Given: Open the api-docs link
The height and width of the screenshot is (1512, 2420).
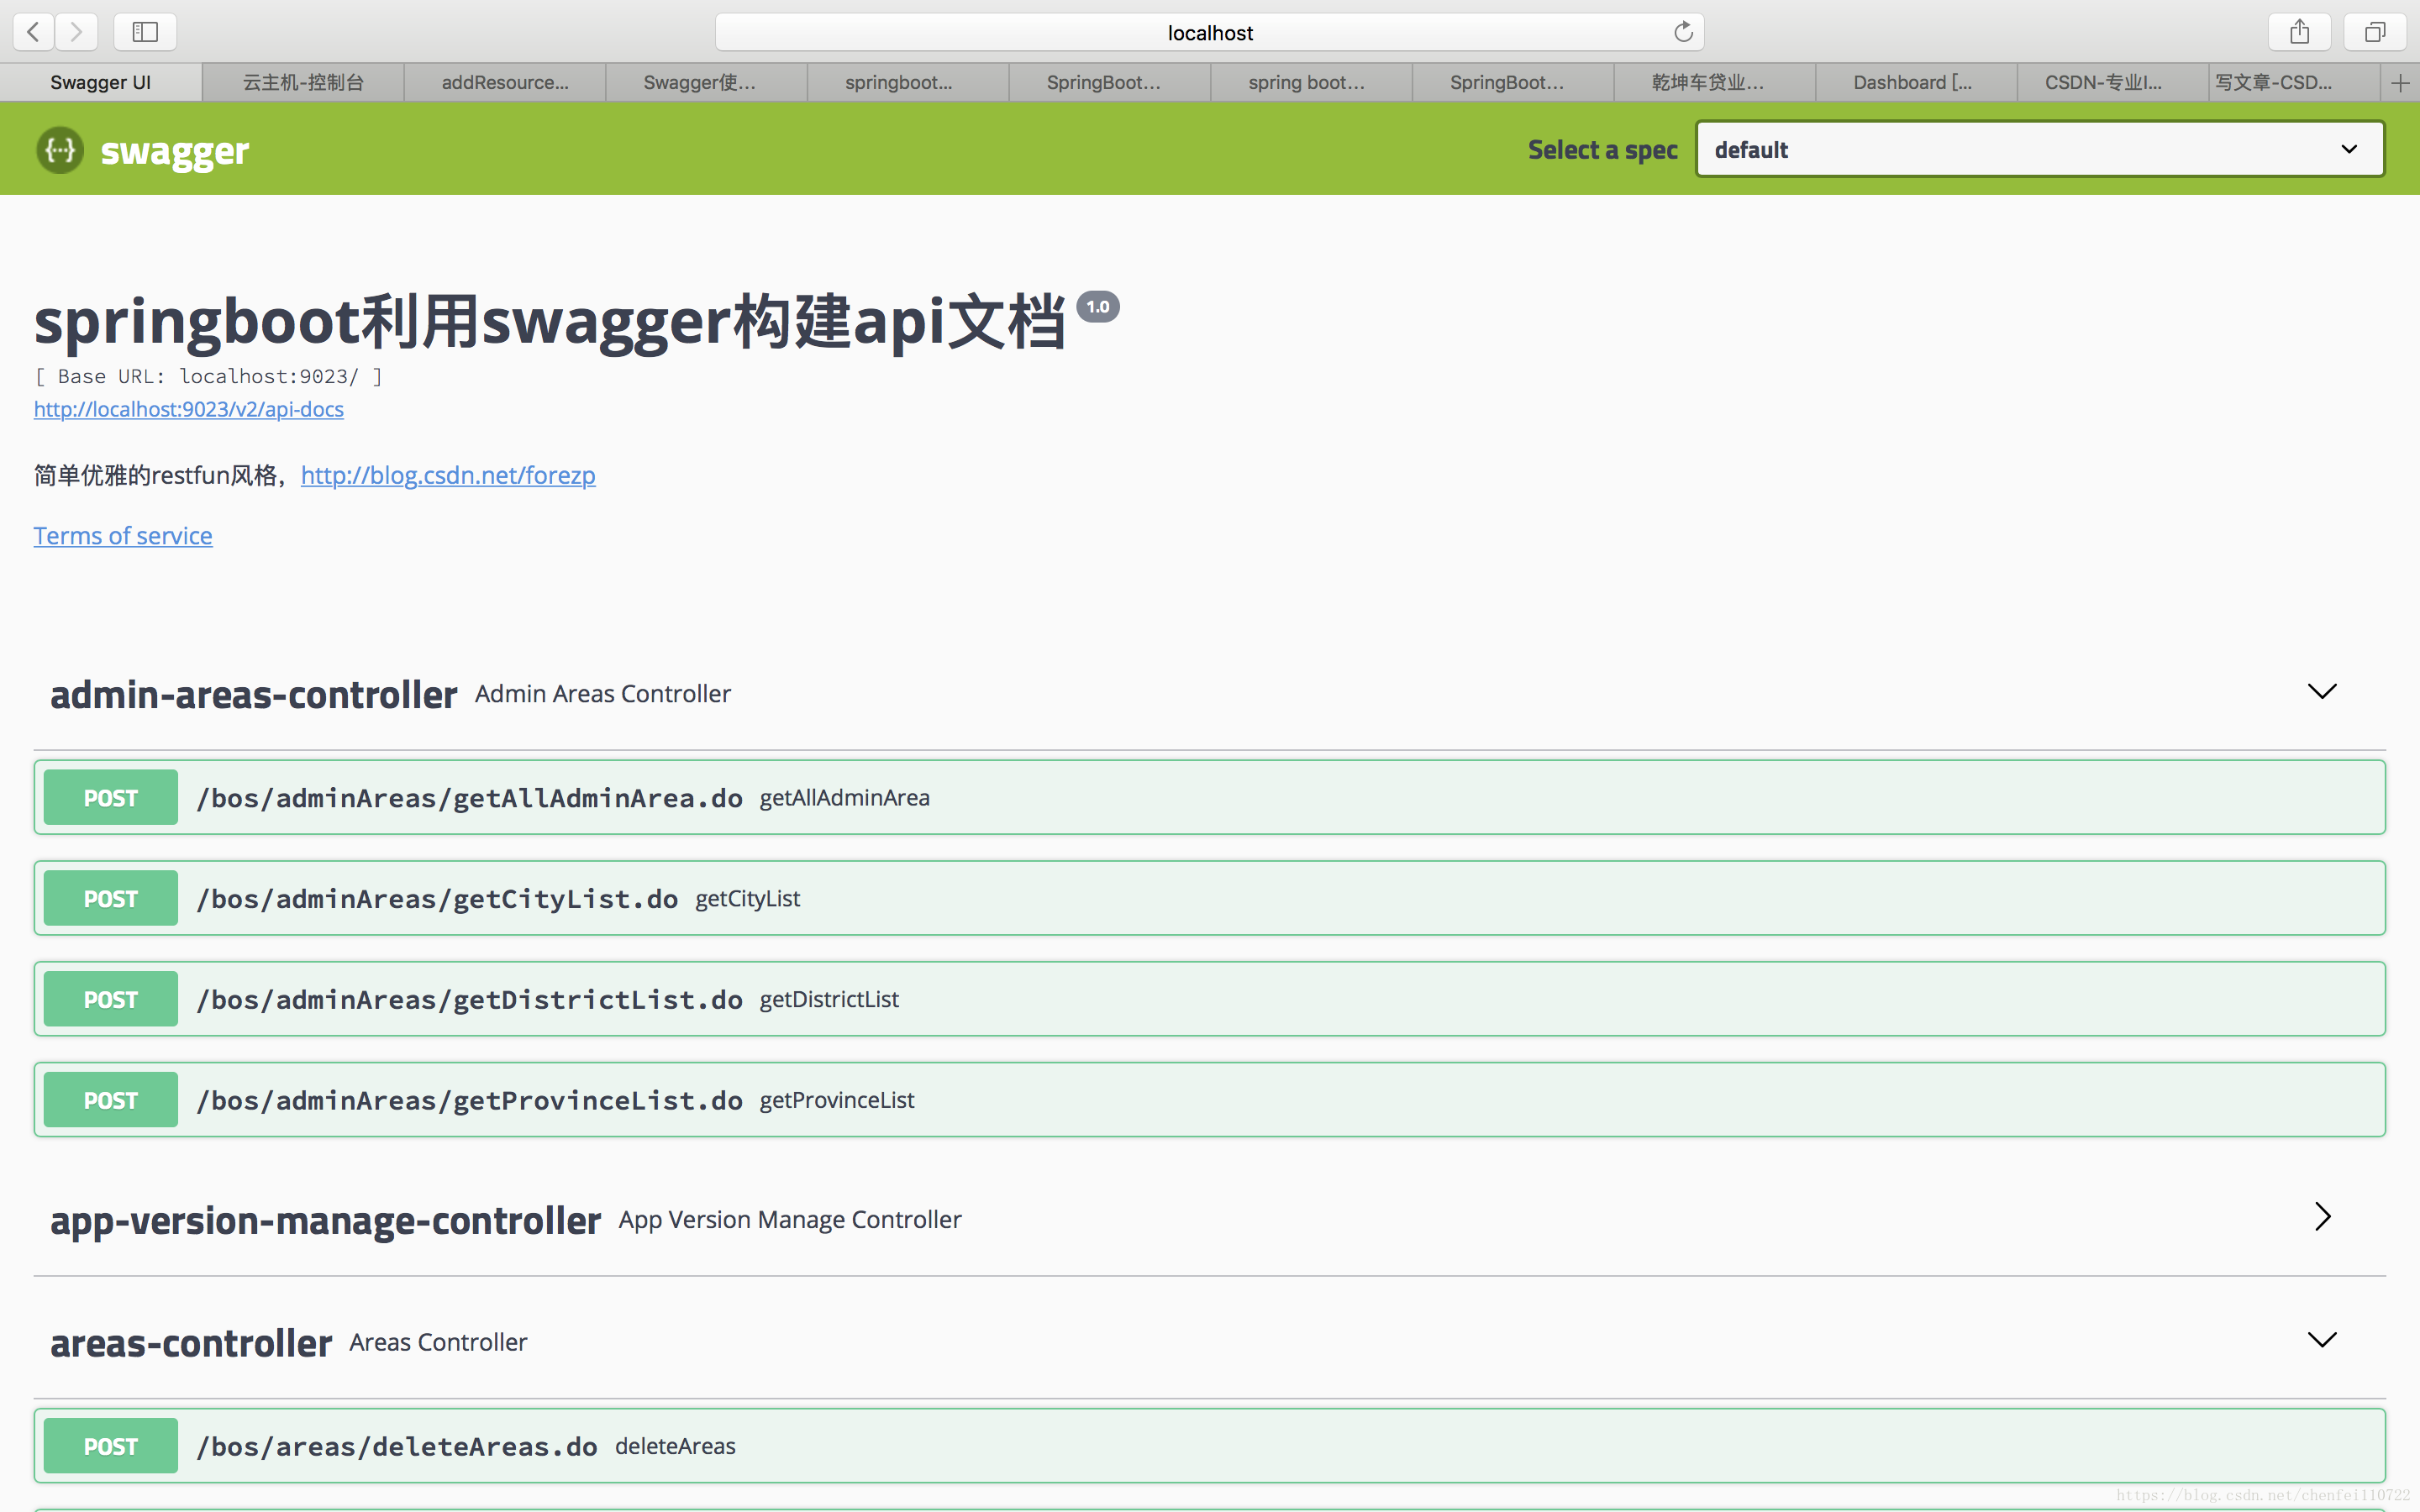Looking at the screenshot, I should click(189, 409).
